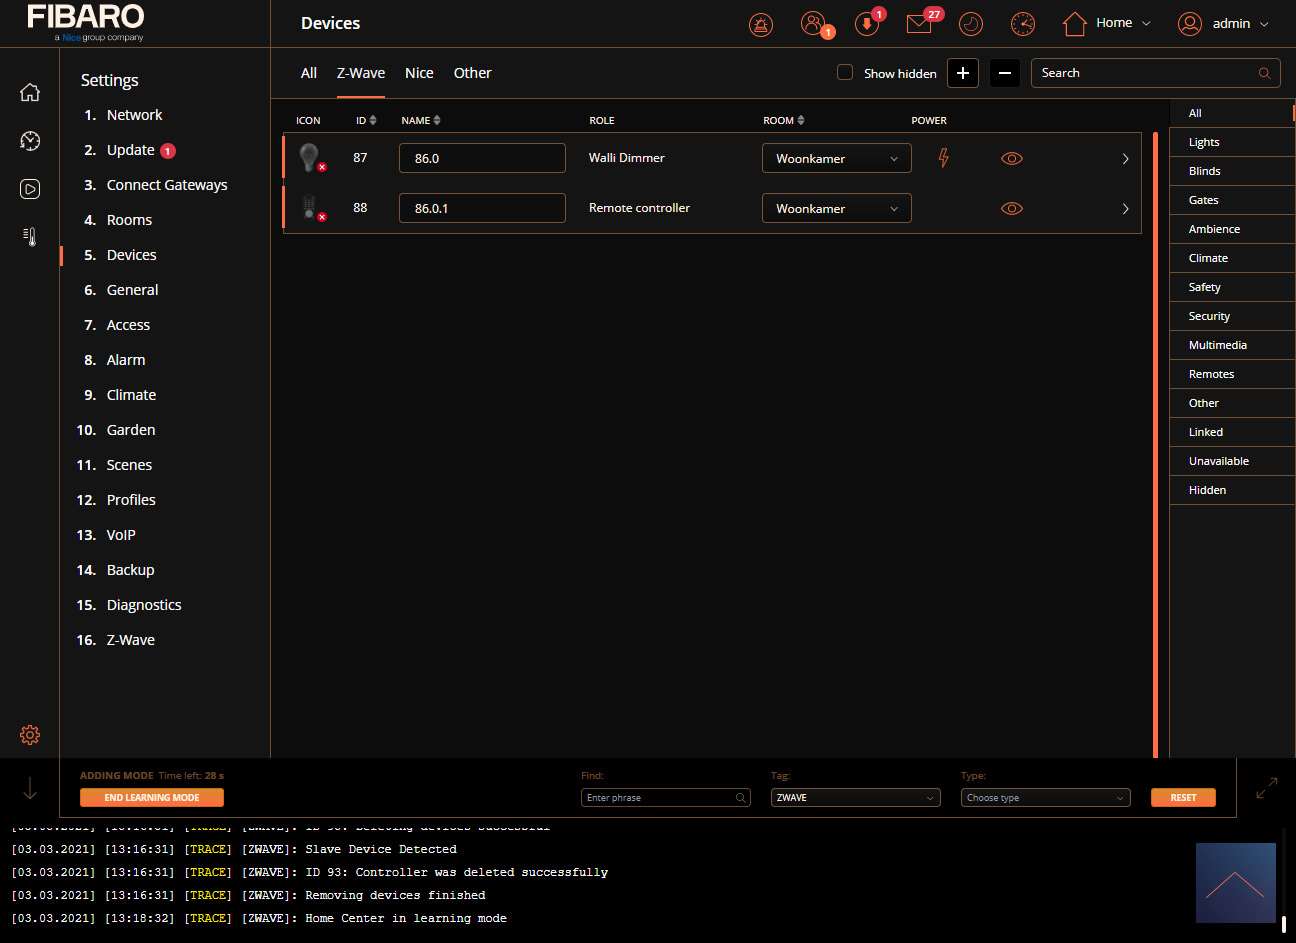Open the messages envelope icon with 27 badge
Image resolution: width=1296 pixels, height=943 pixels.
[x=919, y=24]
